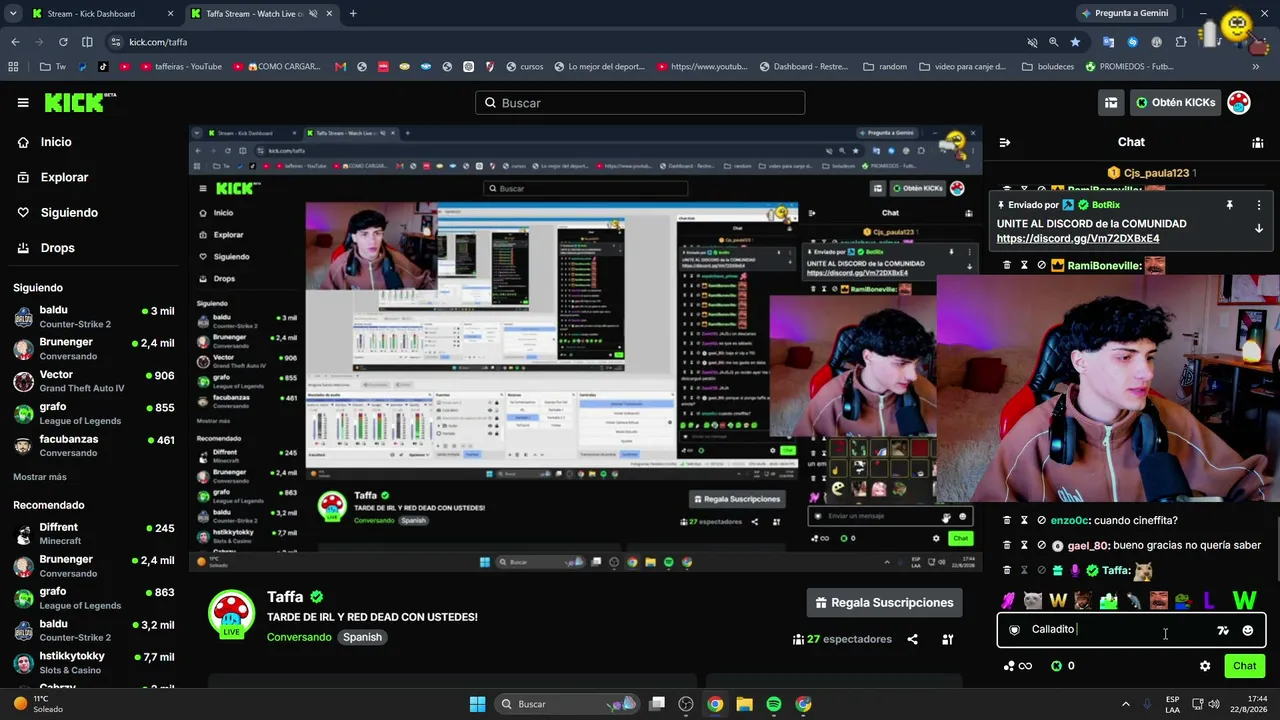Screen dimensions: 1280x720
Task: Insert the gold W emote
Action: (x=1058, y=600)
